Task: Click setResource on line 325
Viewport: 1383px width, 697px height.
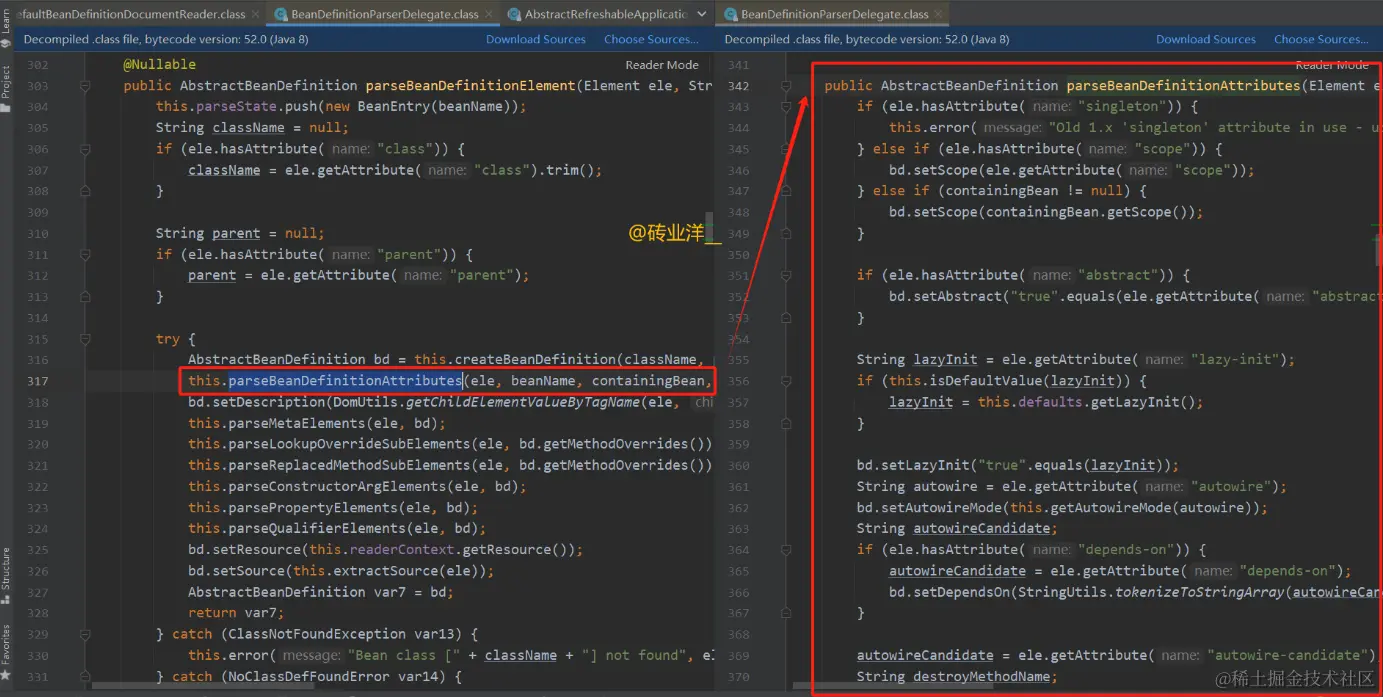Action: tap(258, 550)
